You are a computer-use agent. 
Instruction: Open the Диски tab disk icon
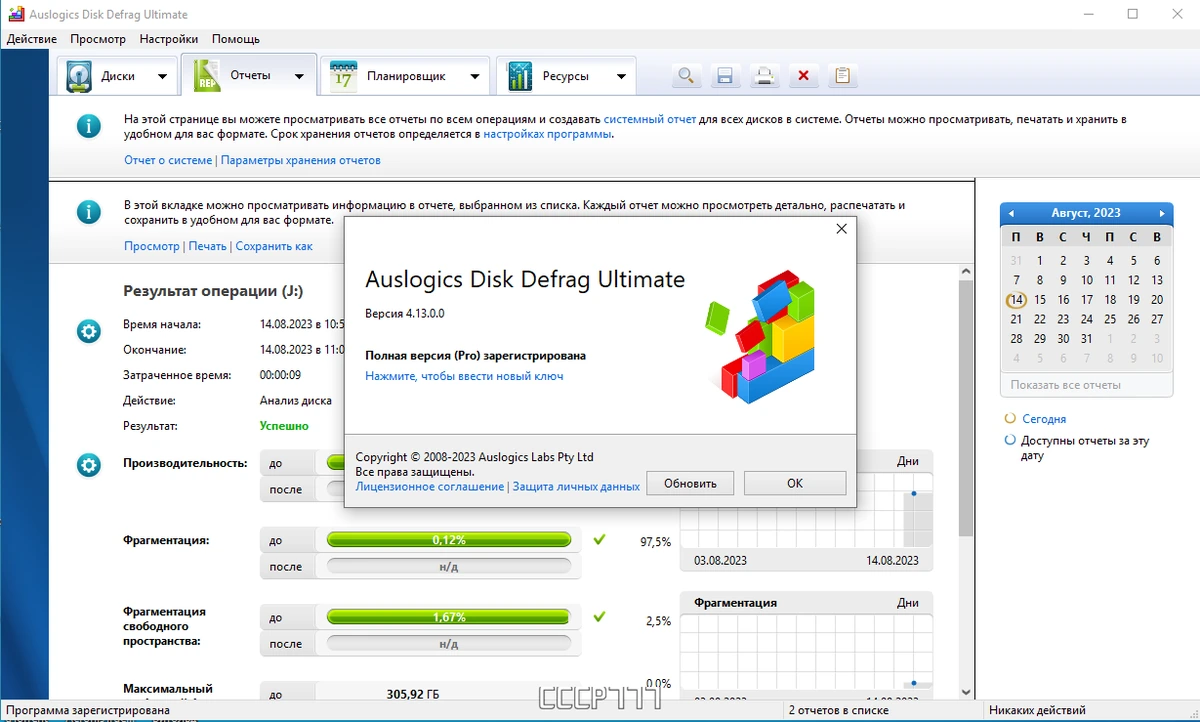click(80, 76)
